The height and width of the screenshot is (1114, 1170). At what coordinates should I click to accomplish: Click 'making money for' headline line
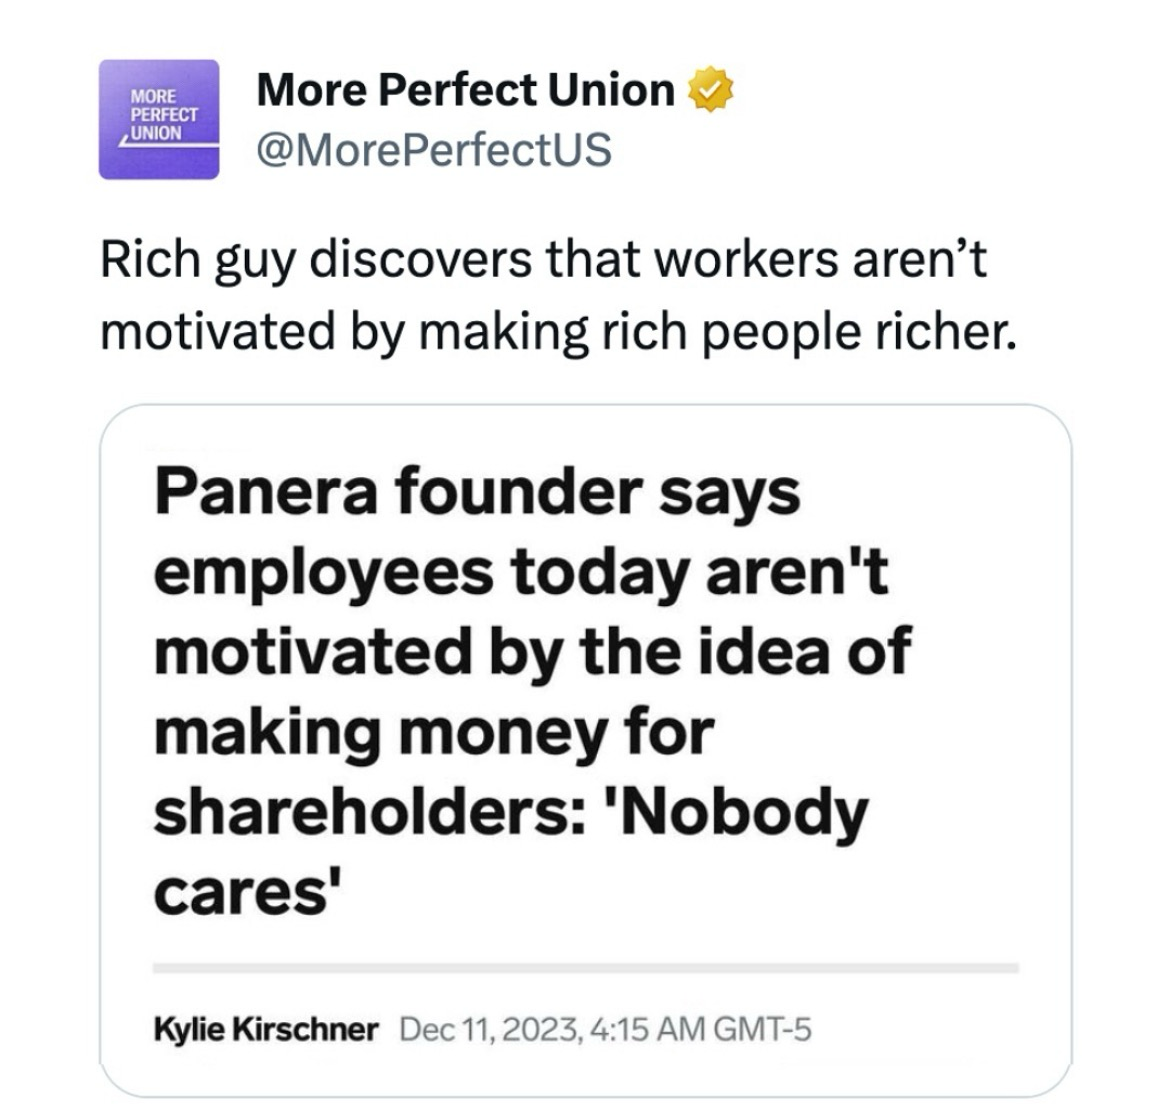tap(434, 732)
